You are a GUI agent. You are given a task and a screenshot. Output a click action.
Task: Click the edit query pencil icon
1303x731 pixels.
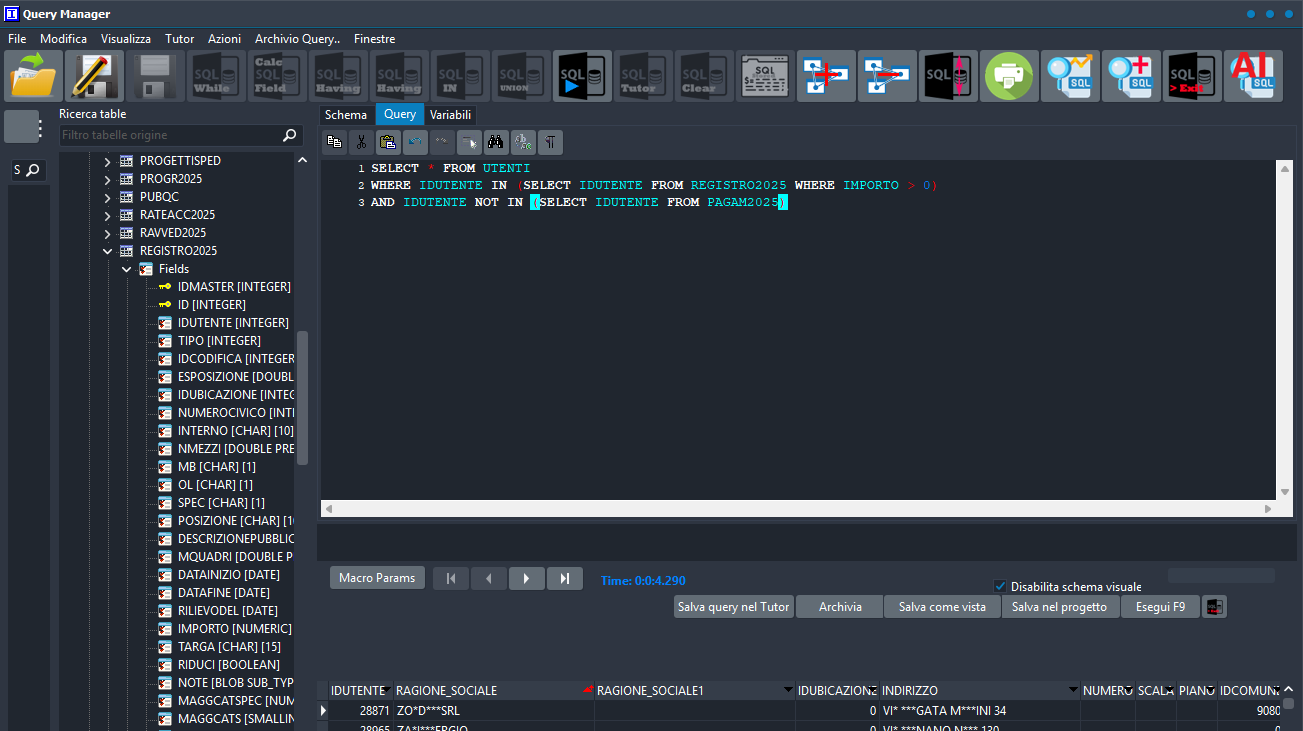[x=94, y=76]
